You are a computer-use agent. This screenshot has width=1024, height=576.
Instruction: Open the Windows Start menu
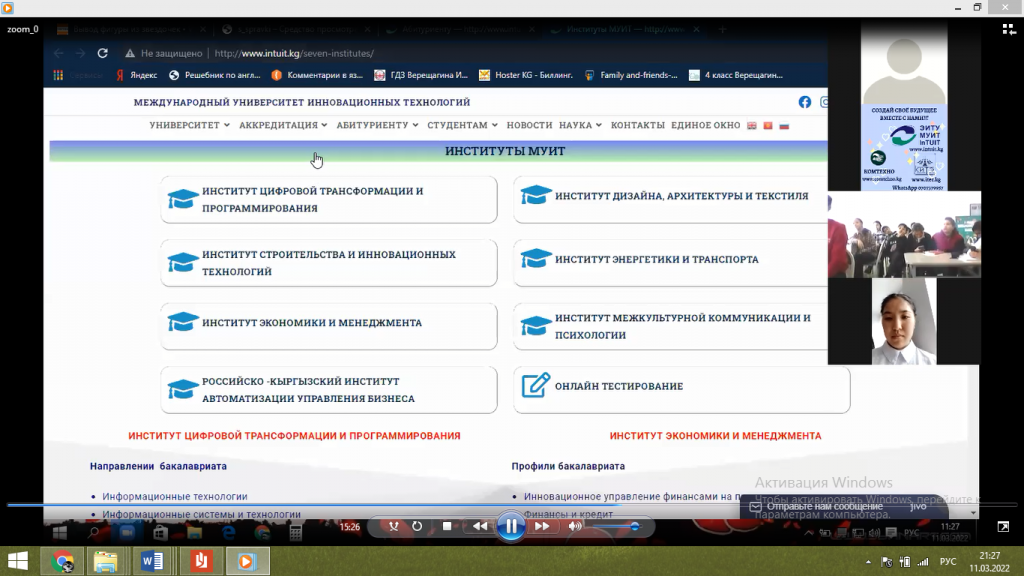click(x=18, y=561)
